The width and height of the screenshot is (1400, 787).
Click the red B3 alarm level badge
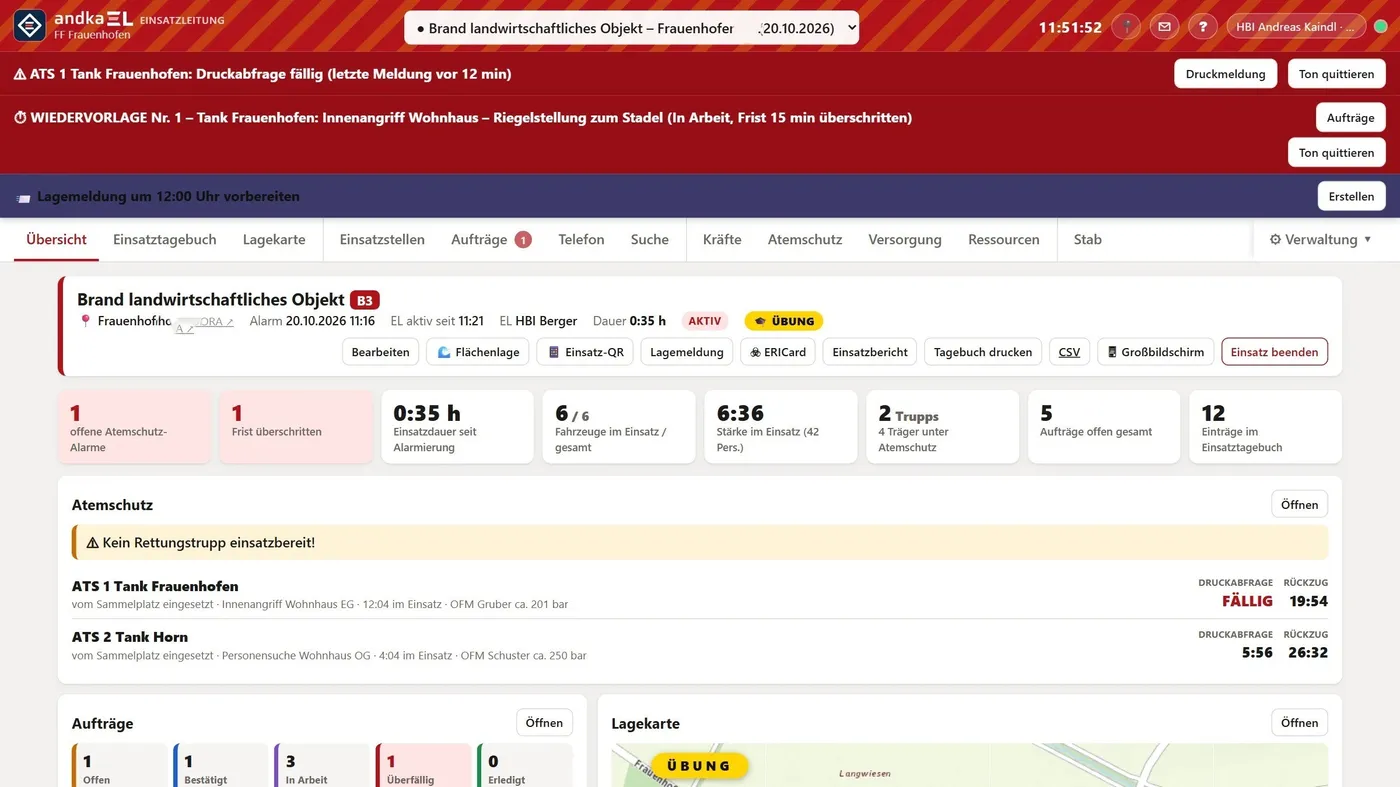coord(365,300)
